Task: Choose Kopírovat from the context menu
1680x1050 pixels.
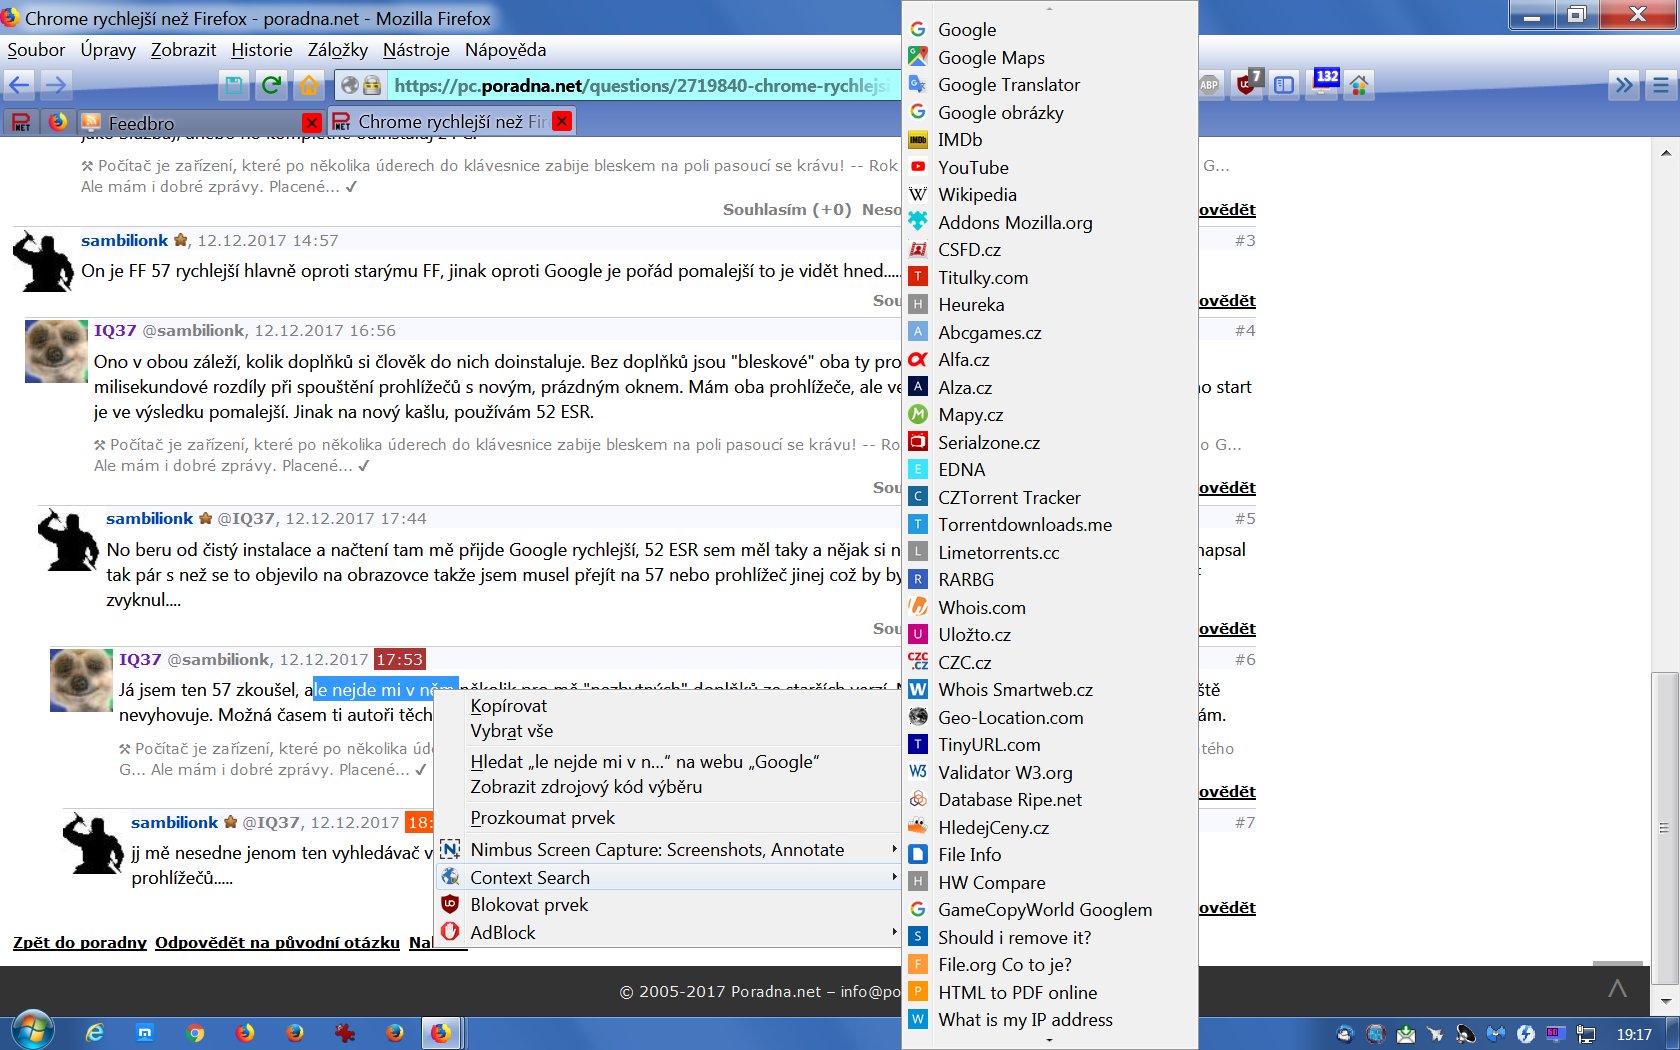Action: 668,706
